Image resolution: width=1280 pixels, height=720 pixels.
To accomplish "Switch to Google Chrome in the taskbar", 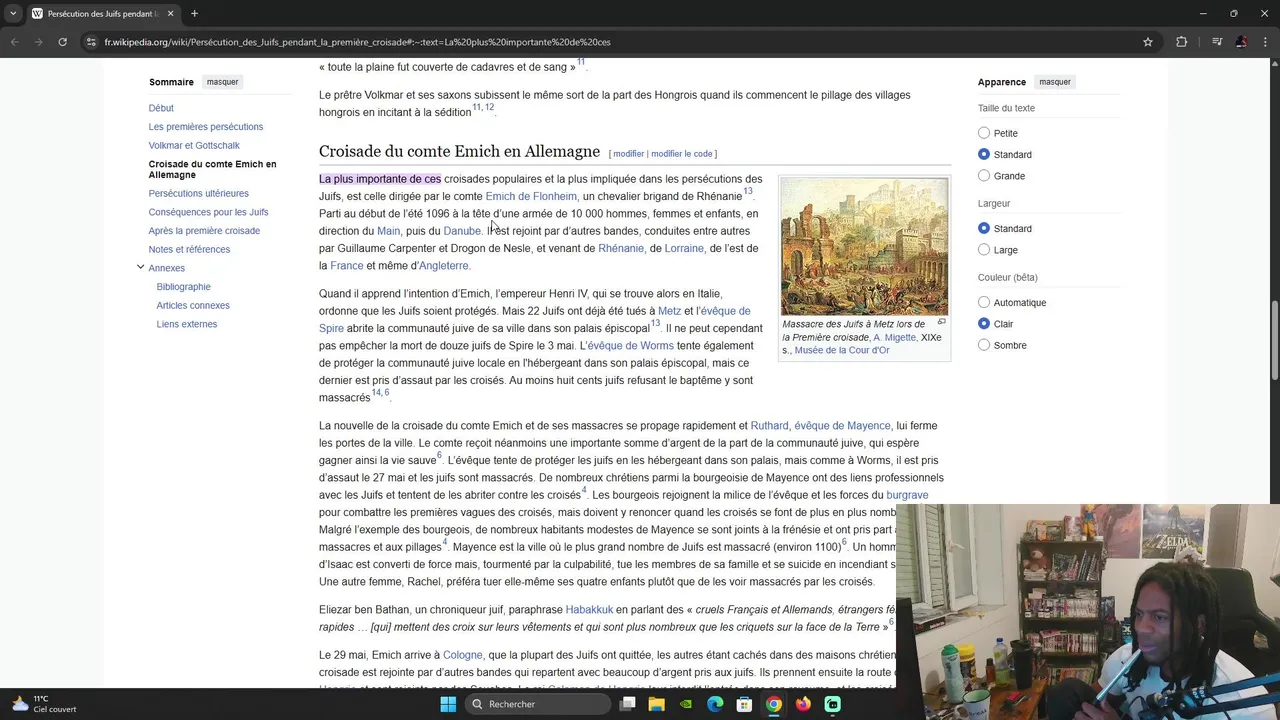I will click(774, 704).
